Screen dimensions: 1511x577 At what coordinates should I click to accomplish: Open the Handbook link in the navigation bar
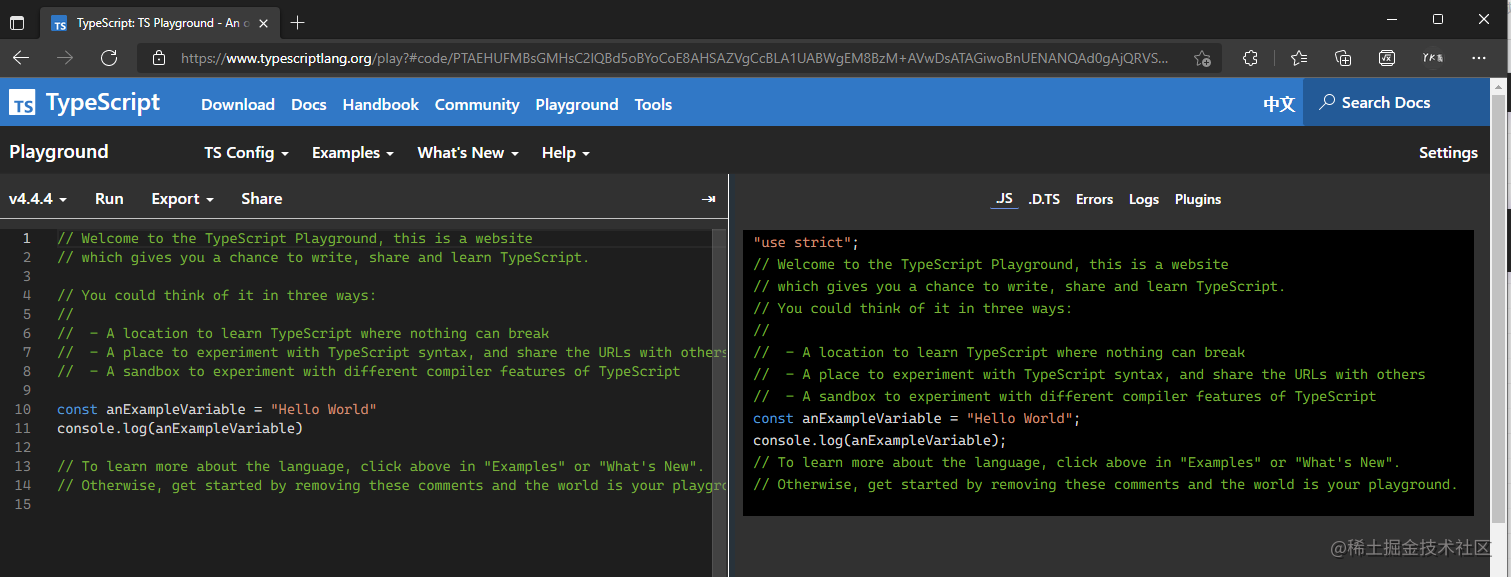point(380,104)
